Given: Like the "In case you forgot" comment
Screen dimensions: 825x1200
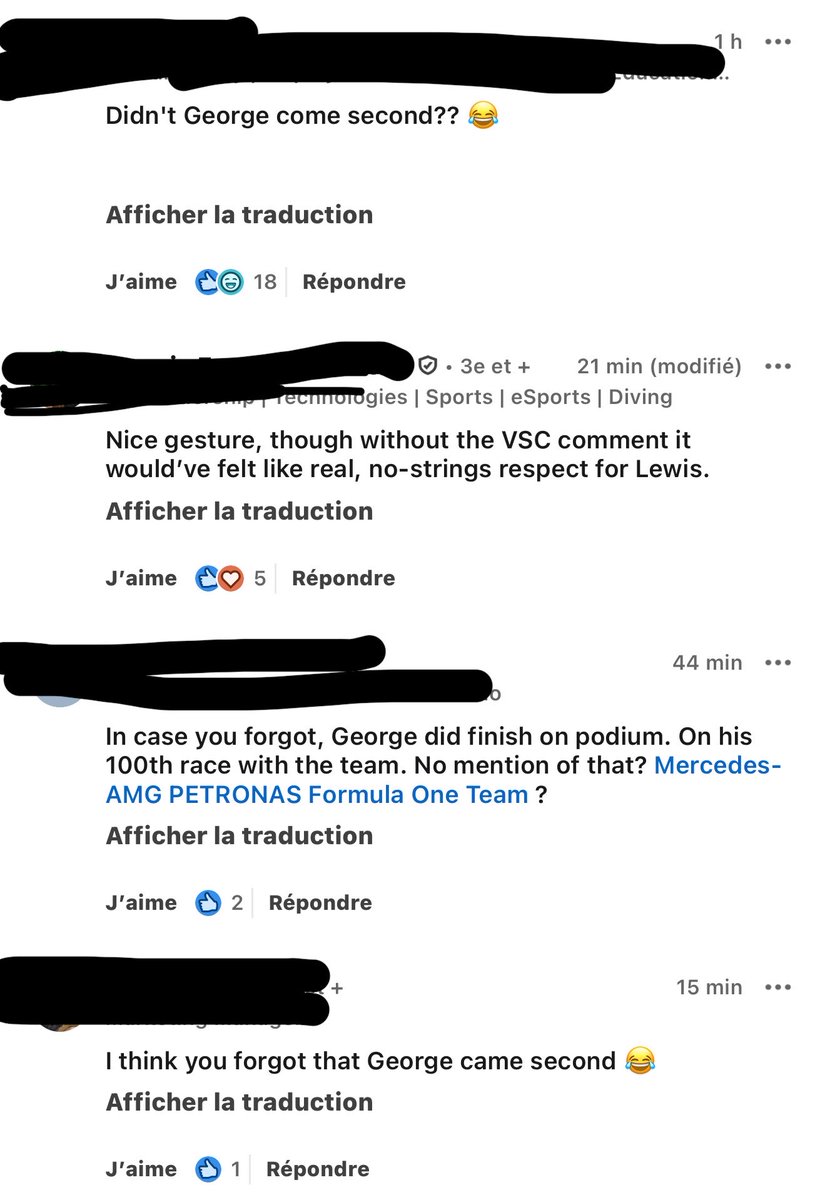Looking at the screenshot, I should point(141,903).
